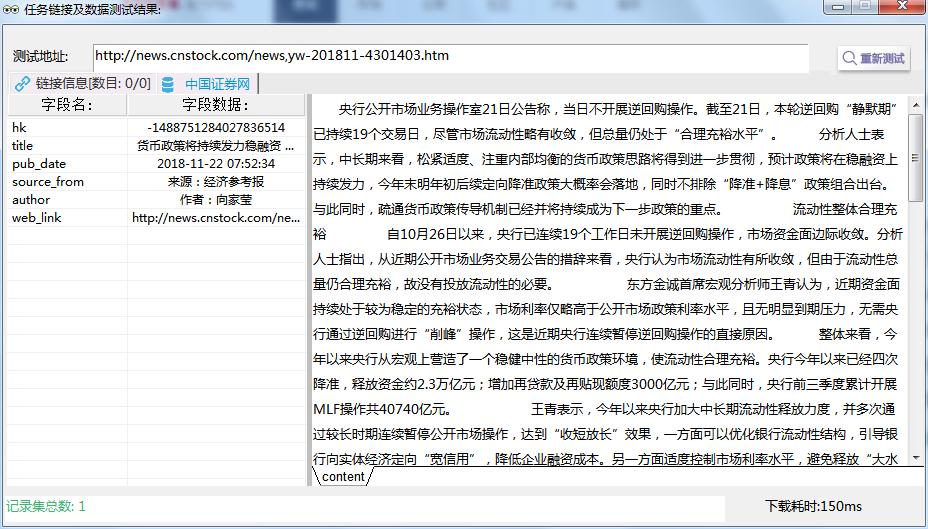Screen dimensions: 928x529
Task: Select the hk field row
Action: coord(156,127)
